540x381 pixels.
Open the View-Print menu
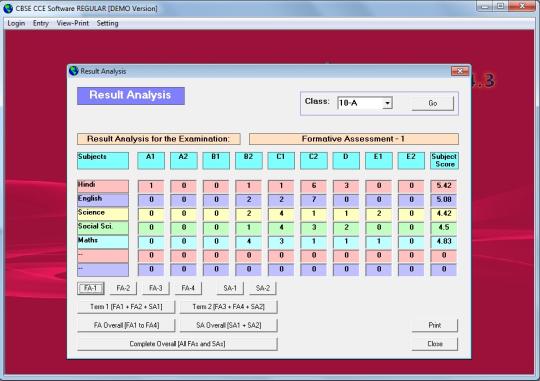pos(73,23)
